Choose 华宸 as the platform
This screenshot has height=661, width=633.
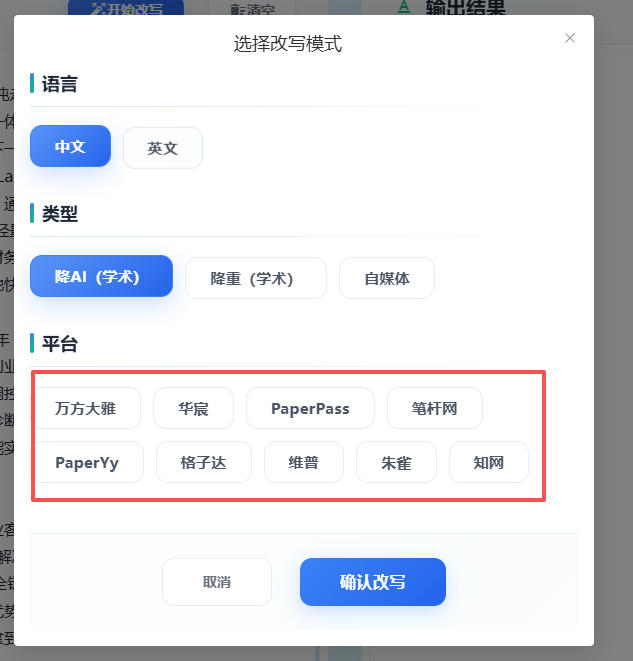(x=193, y=408)
